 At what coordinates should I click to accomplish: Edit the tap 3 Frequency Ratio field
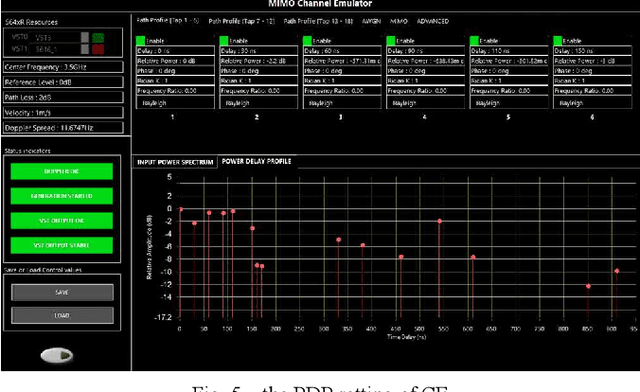[342, 91]
